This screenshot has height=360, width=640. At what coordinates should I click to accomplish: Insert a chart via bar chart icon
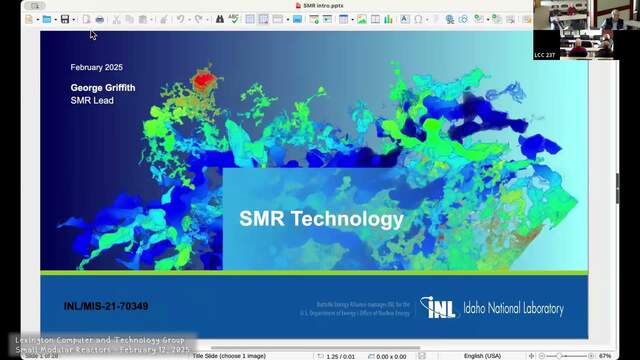click(388, 19)
